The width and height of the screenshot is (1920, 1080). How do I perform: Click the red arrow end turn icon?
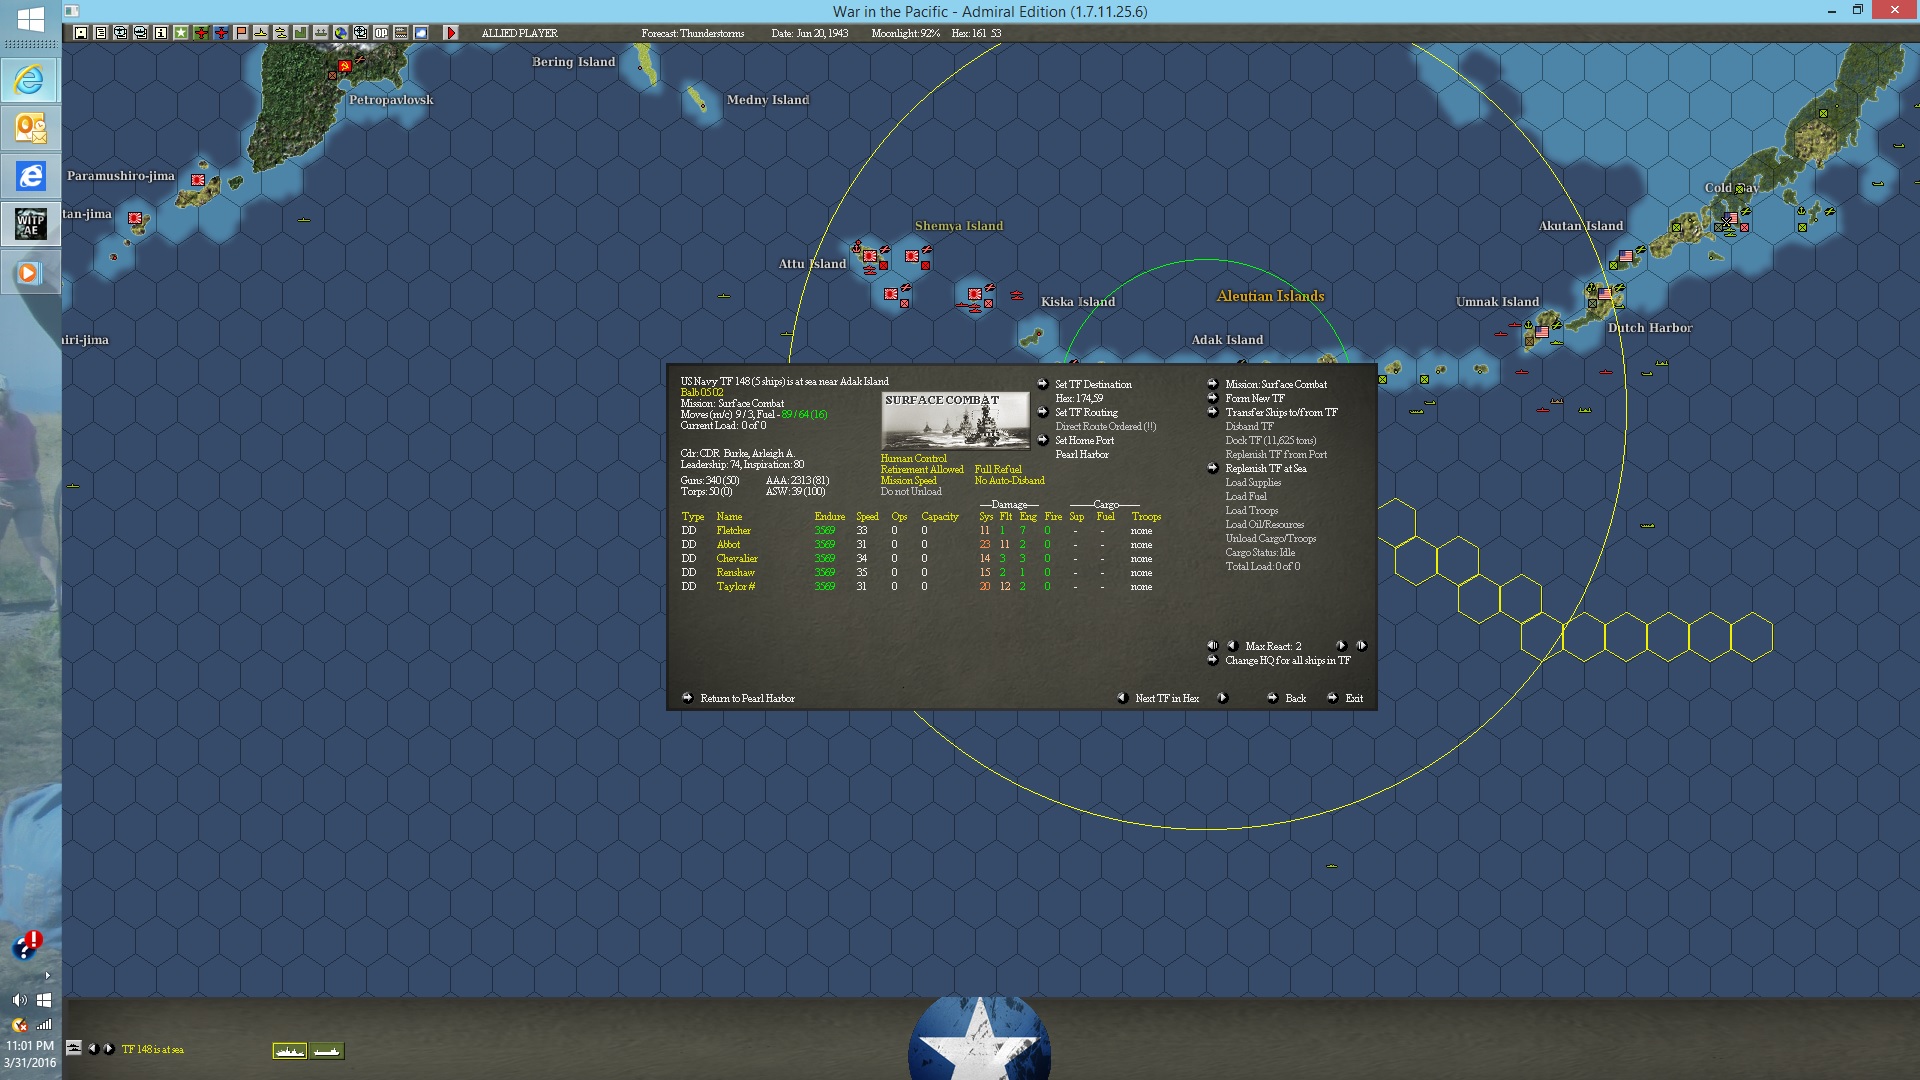point(451,33)
